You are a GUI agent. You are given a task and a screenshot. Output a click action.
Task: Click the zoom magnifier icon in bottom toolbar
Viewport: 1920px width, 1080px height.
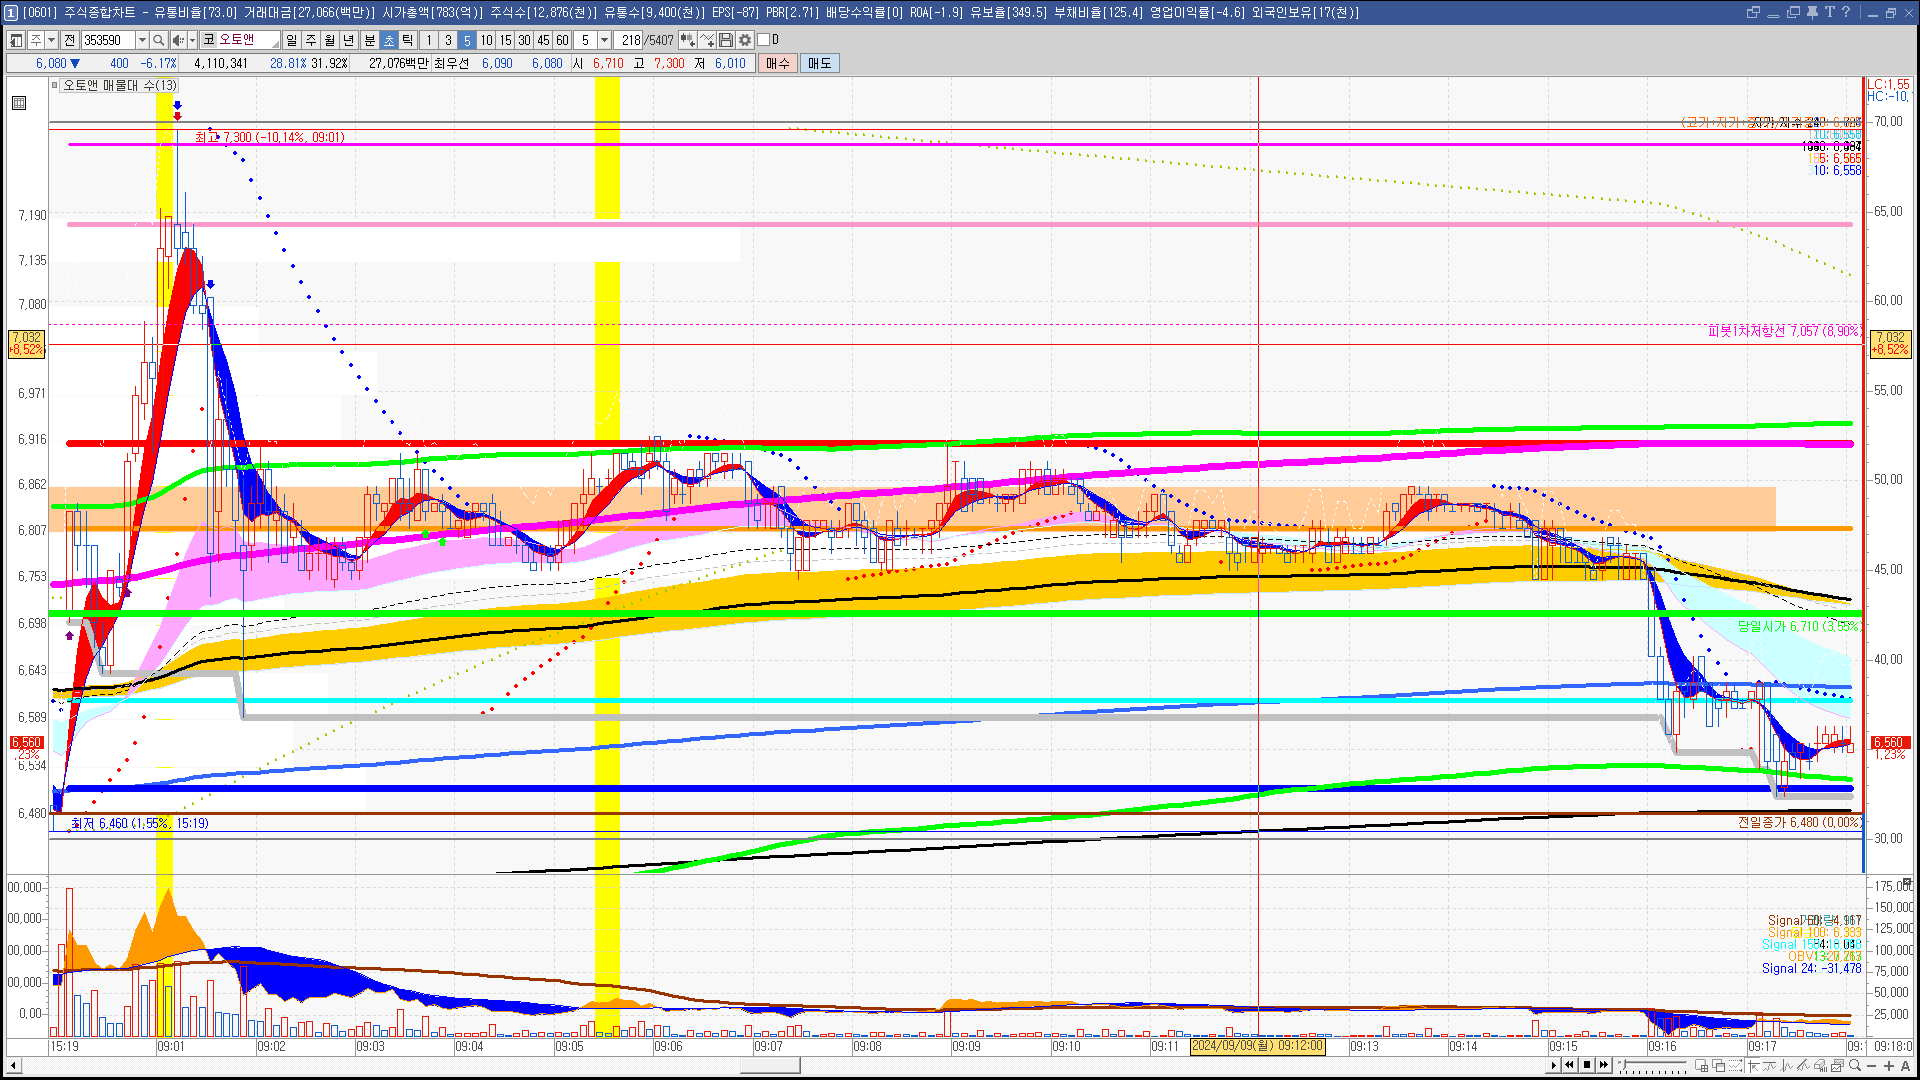[1855, 1066]
